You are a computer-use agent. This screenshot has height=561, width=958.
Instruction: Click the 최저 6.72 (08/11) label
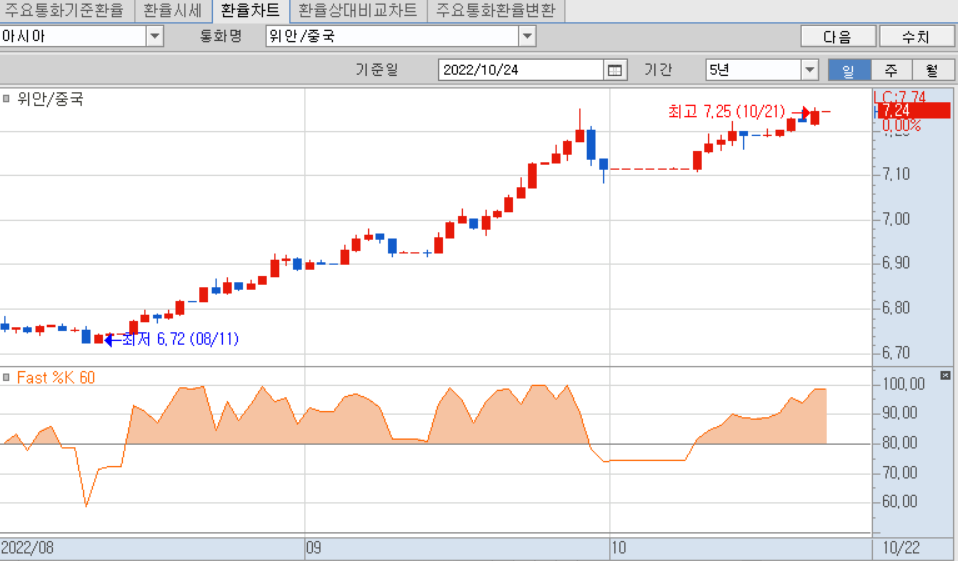(180, 339)
